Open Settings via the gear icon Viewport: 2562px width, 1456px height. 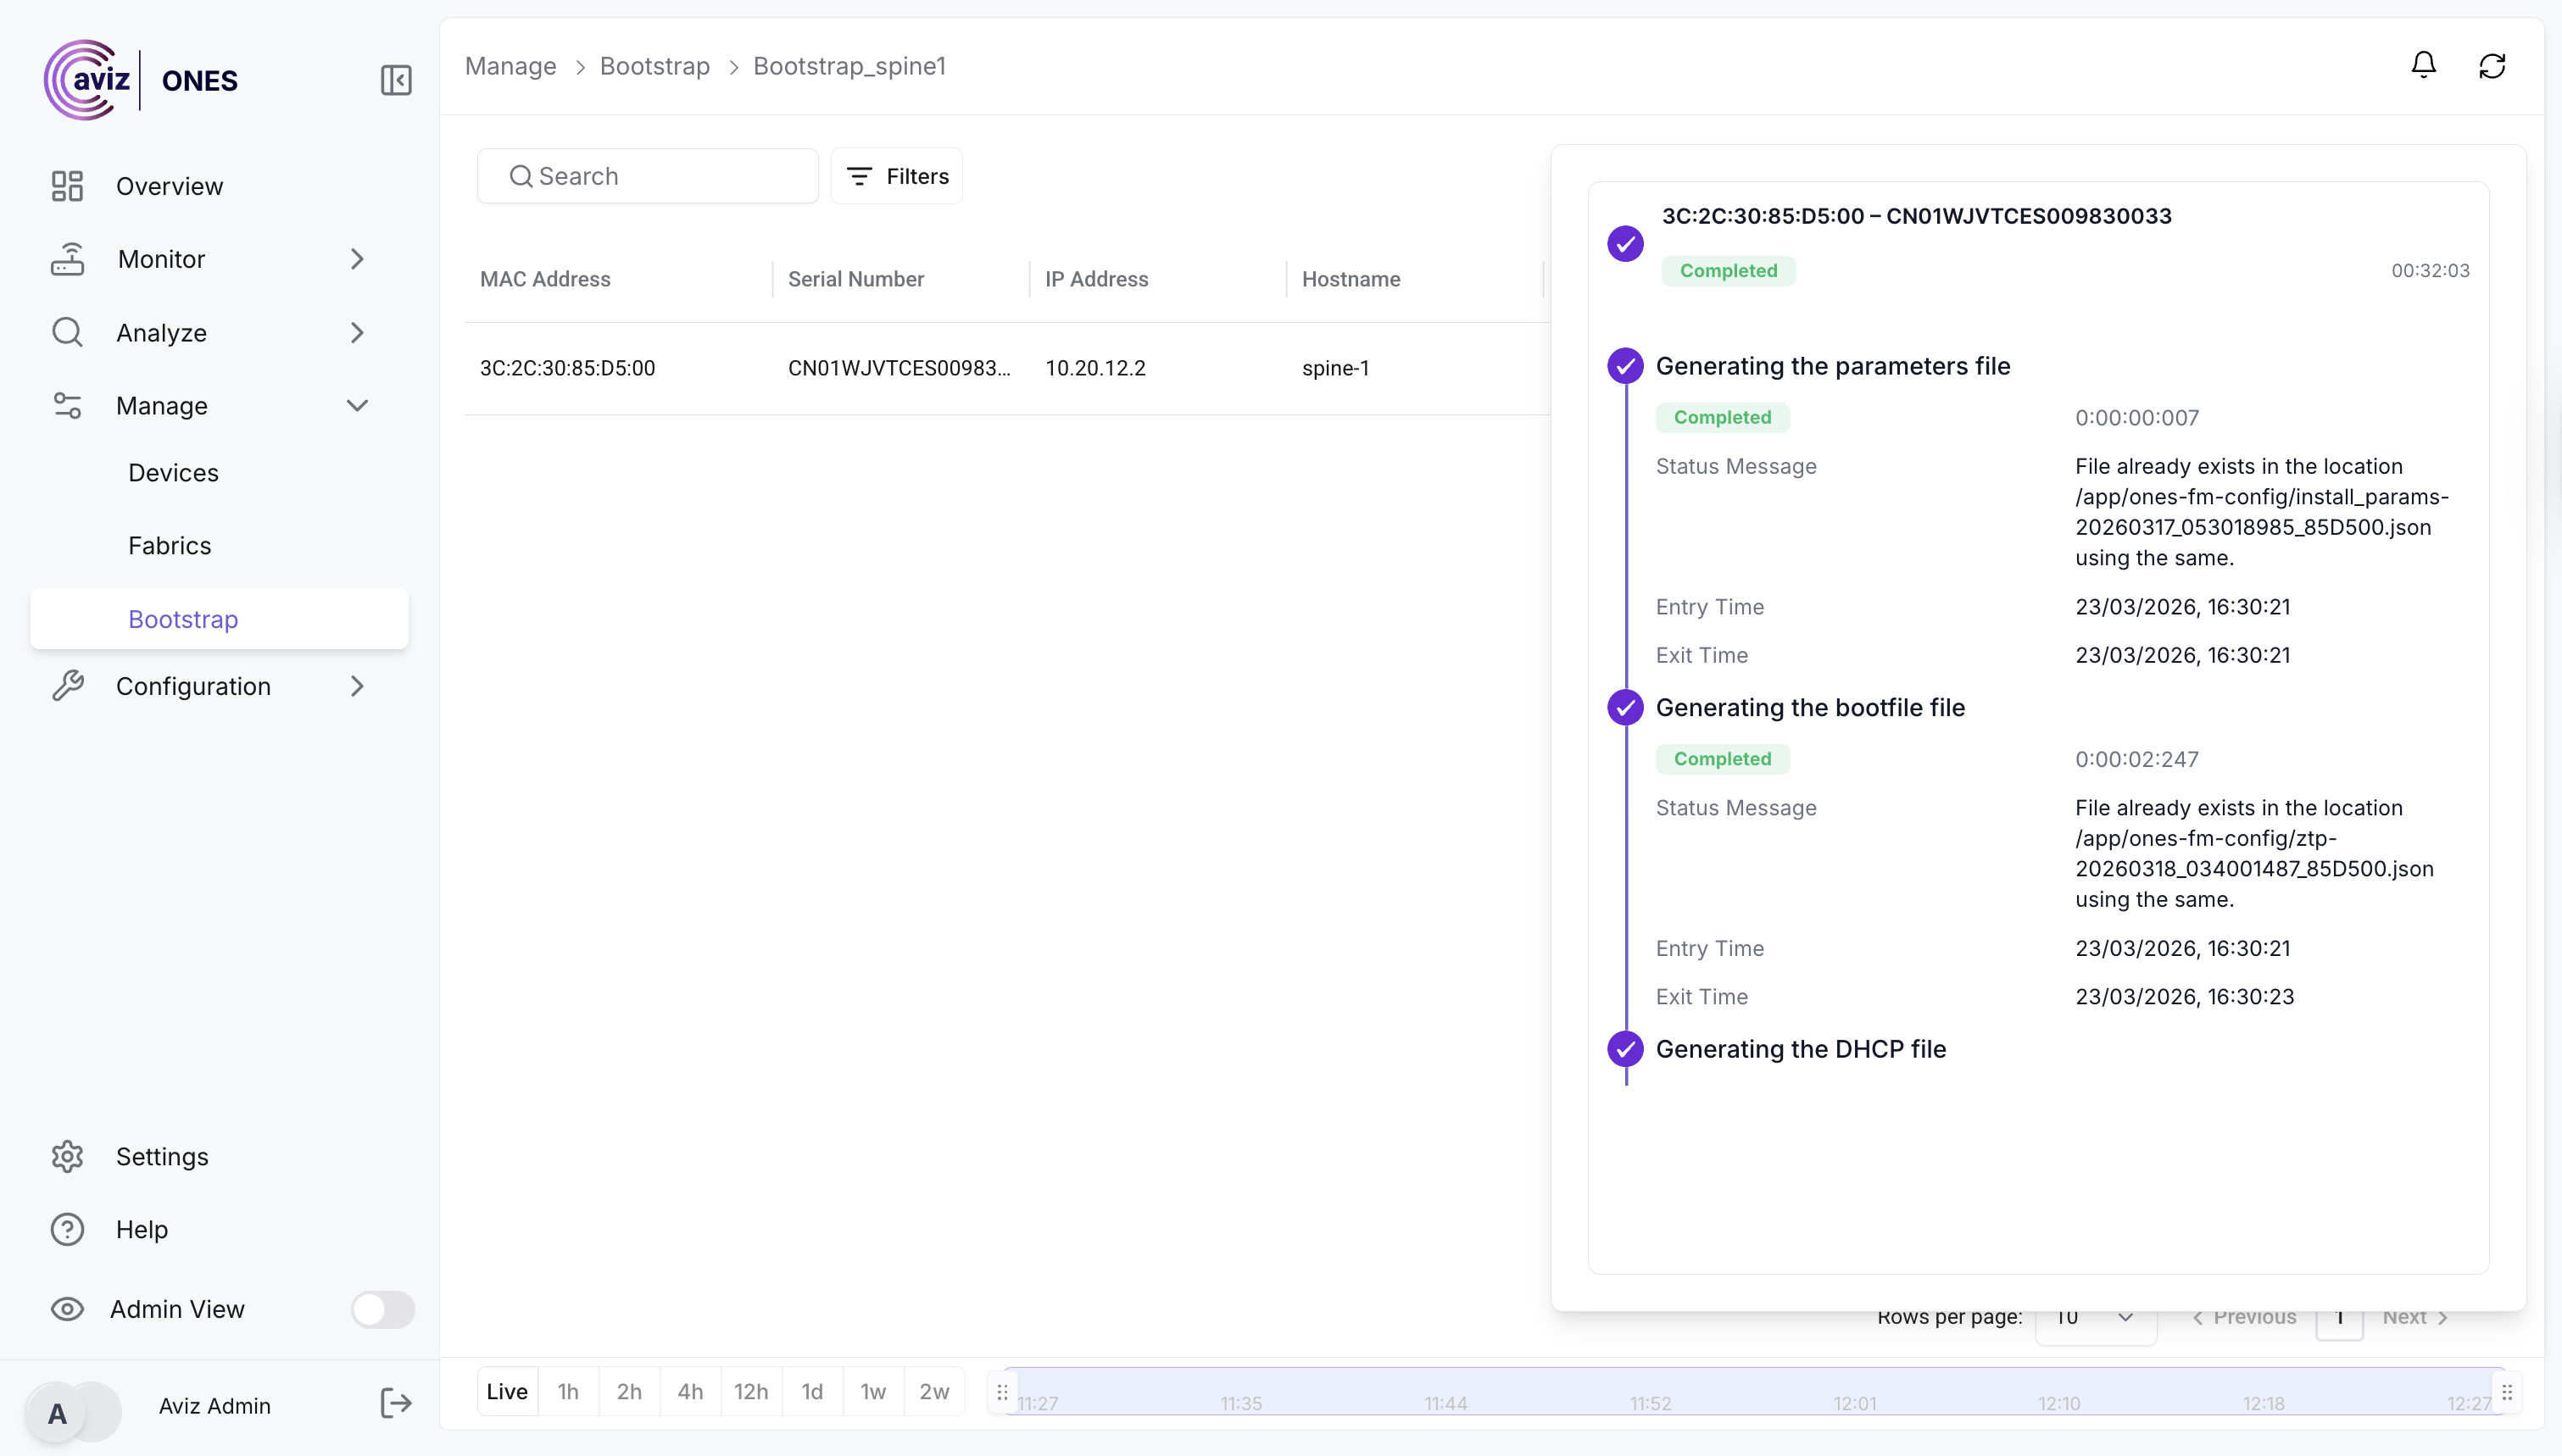click(x=67, y=1156)
